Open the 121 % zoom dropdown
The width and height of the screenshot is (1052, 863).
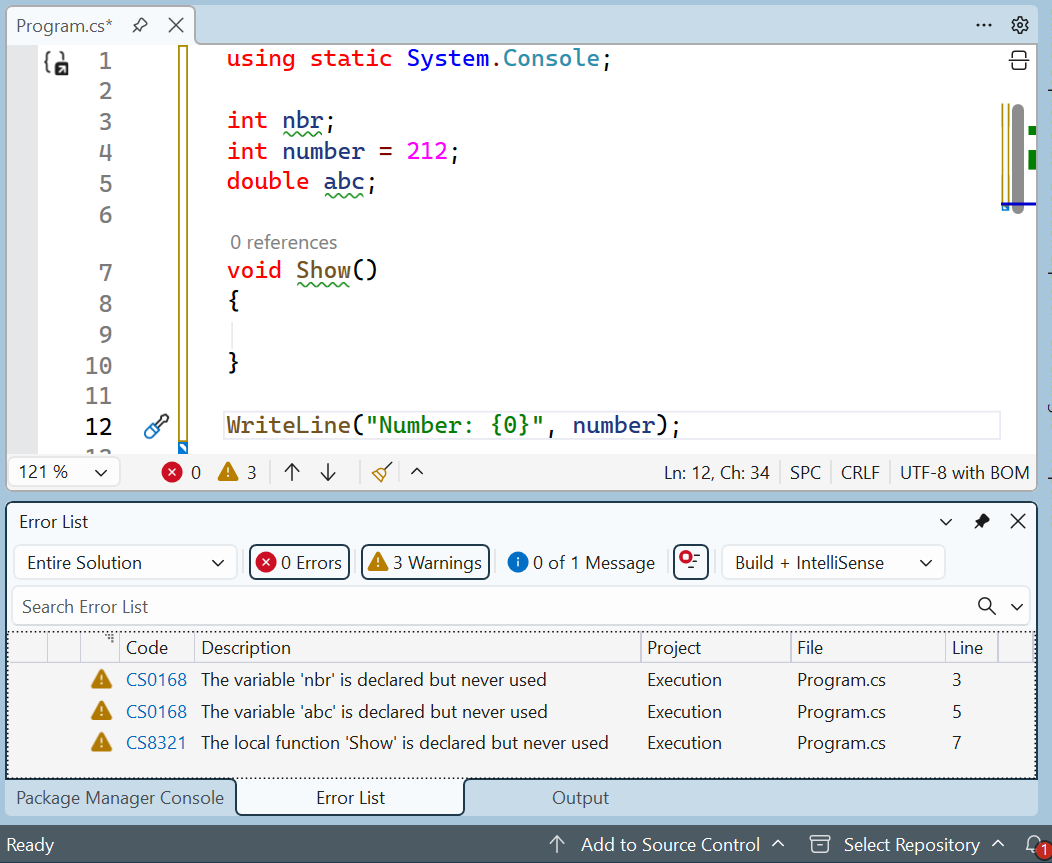click(64, 472)
